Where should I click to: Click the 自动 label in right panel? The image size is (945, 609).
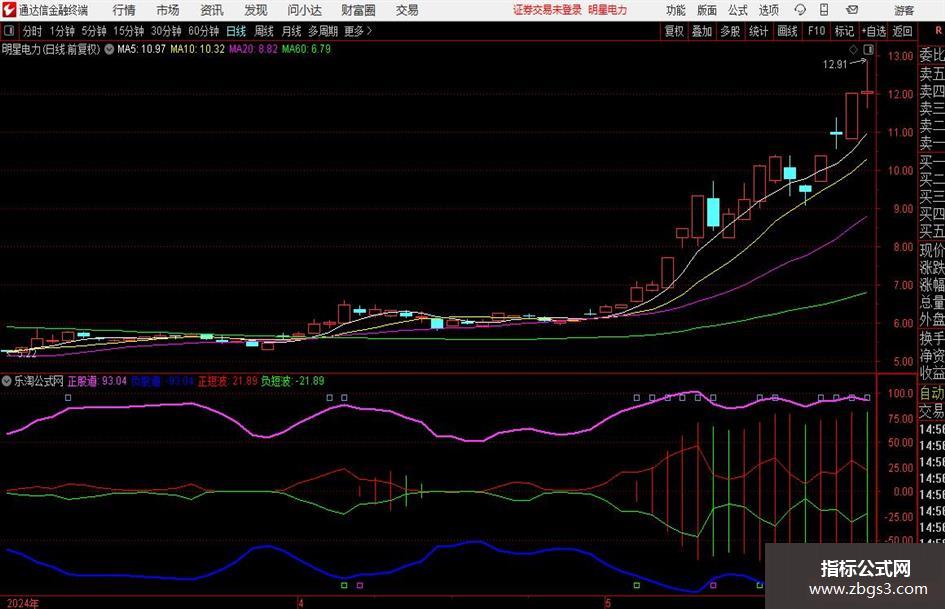click(x=932, y=393)
